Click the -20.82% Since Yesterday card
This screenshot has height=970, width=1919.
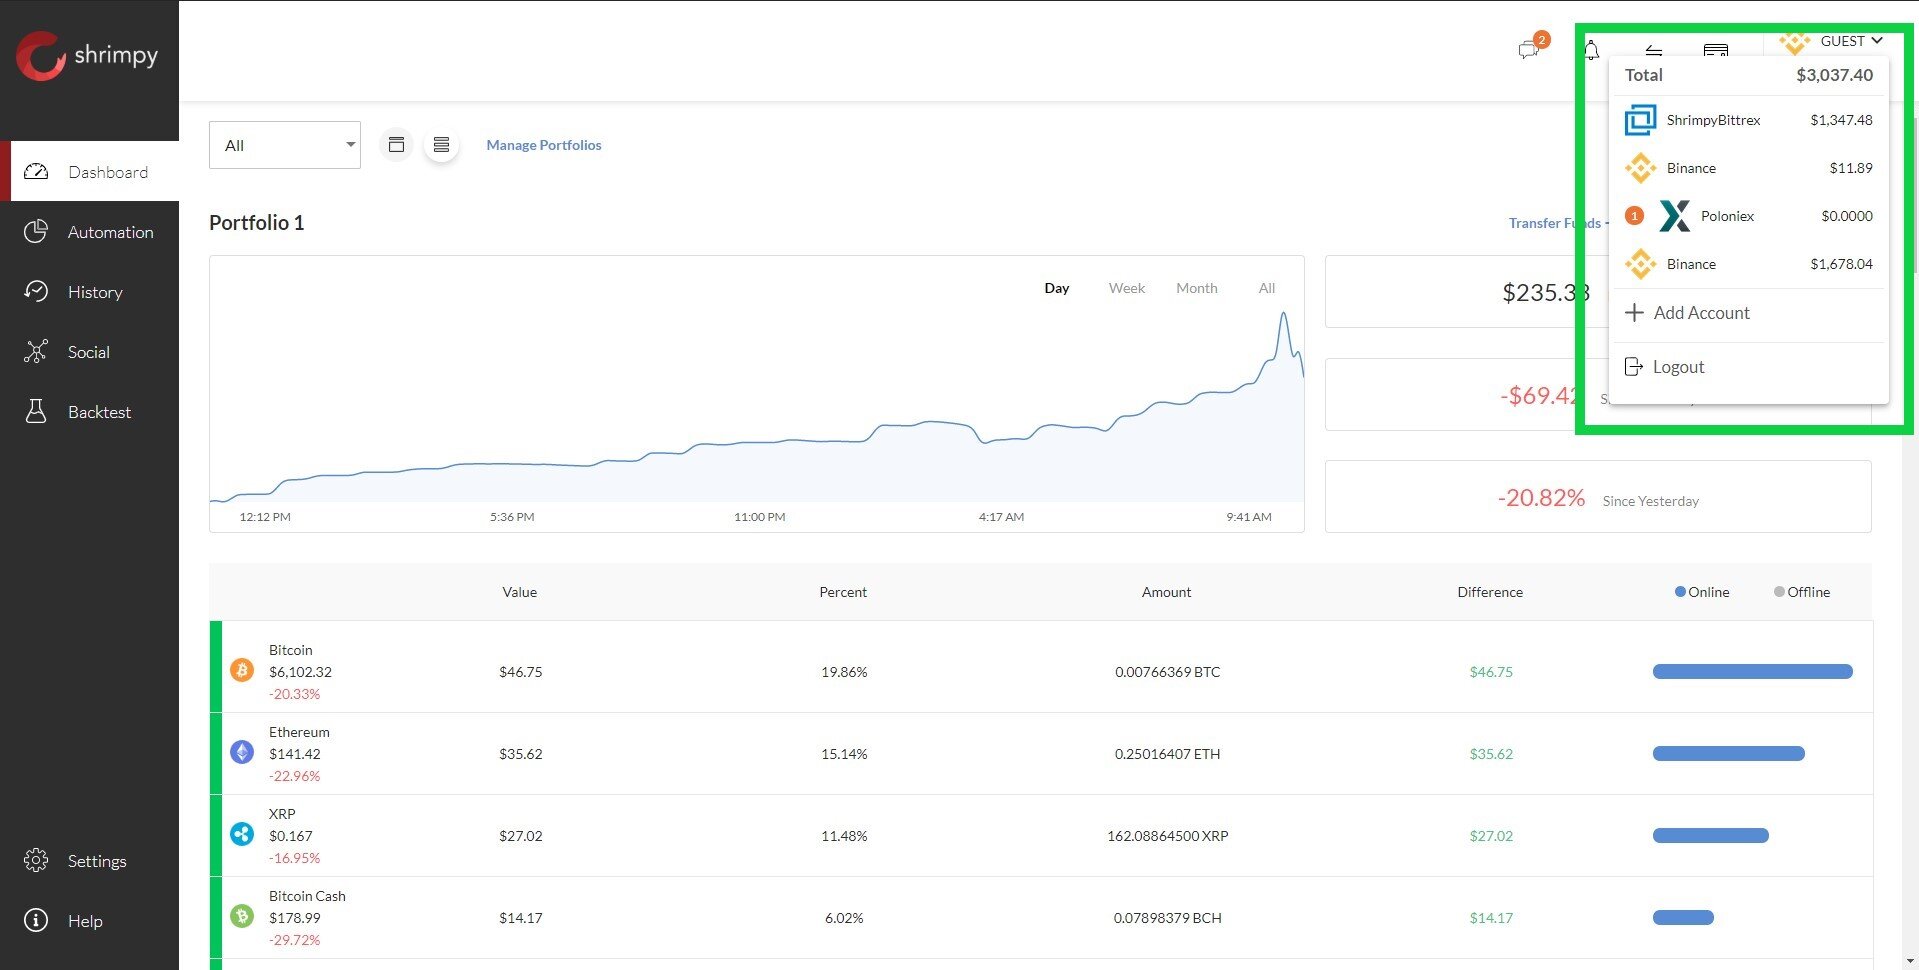1598,497
